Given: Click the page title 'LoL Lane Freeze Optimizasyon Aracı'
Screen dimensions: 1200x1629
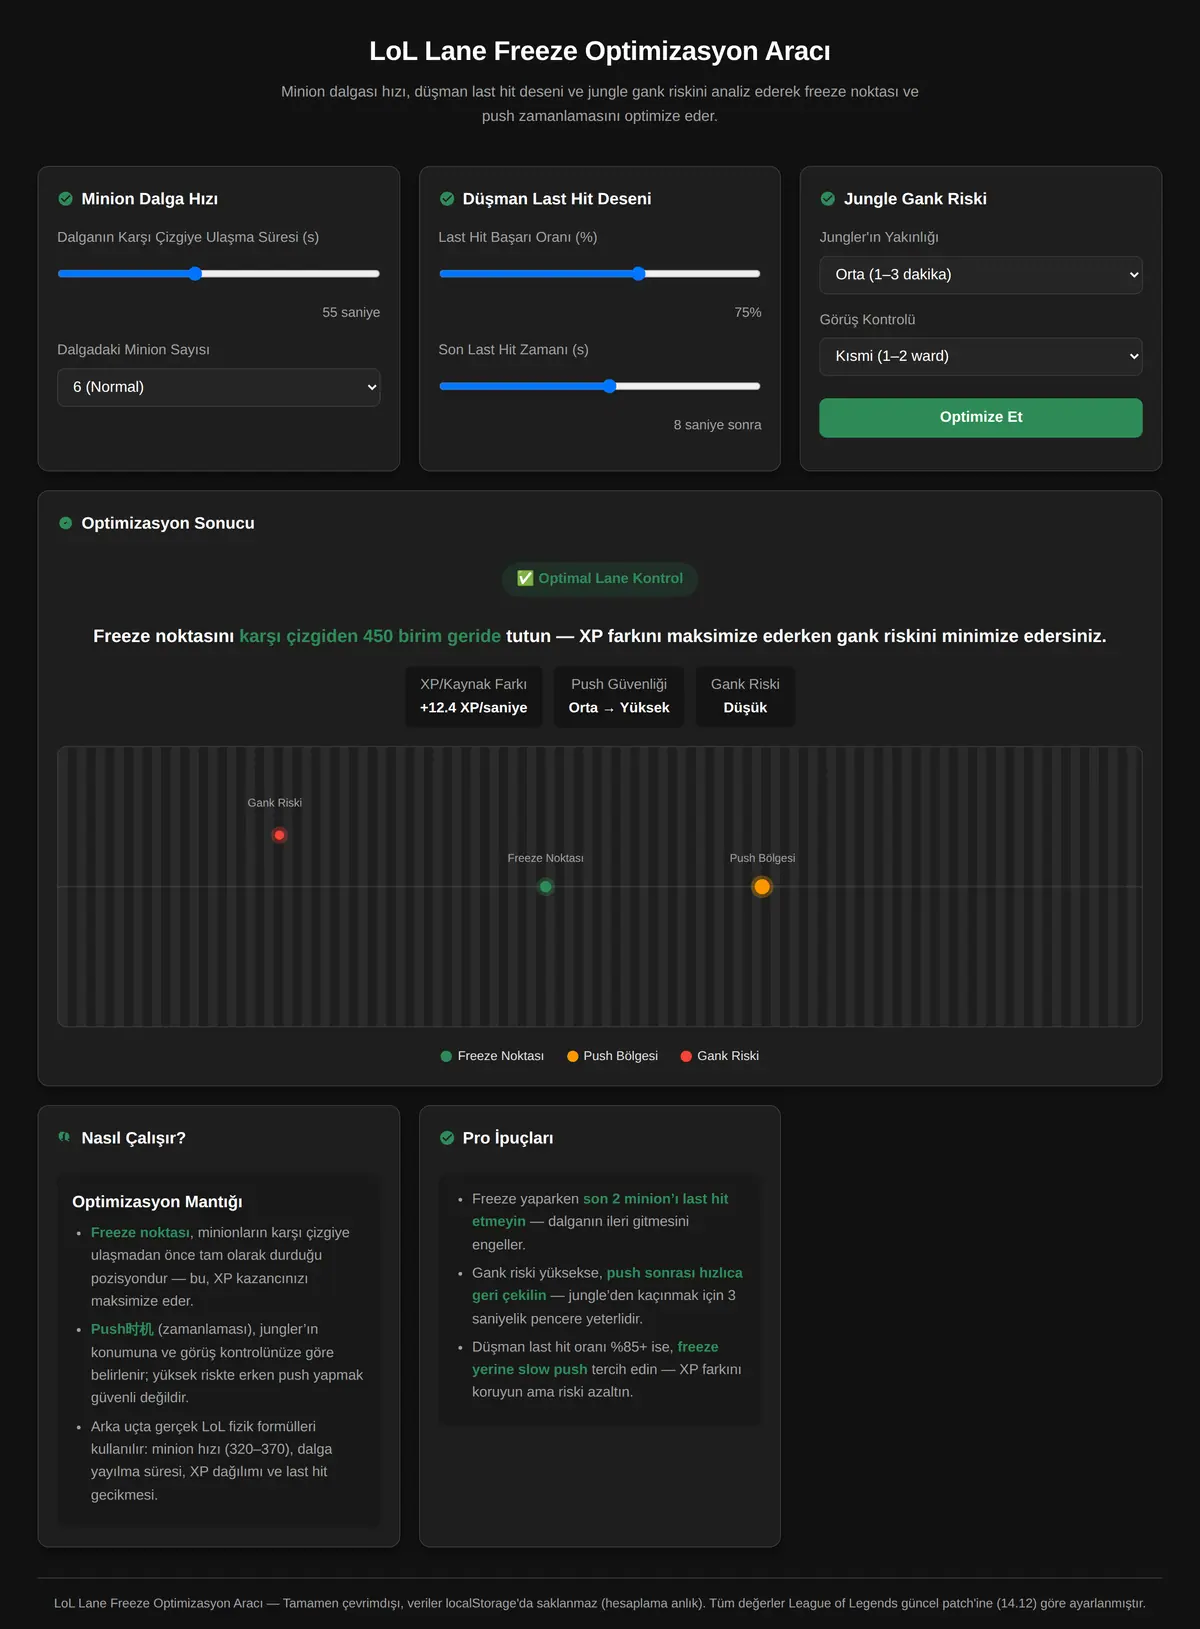Looking at the screenshot, I should tap(600, 51).
